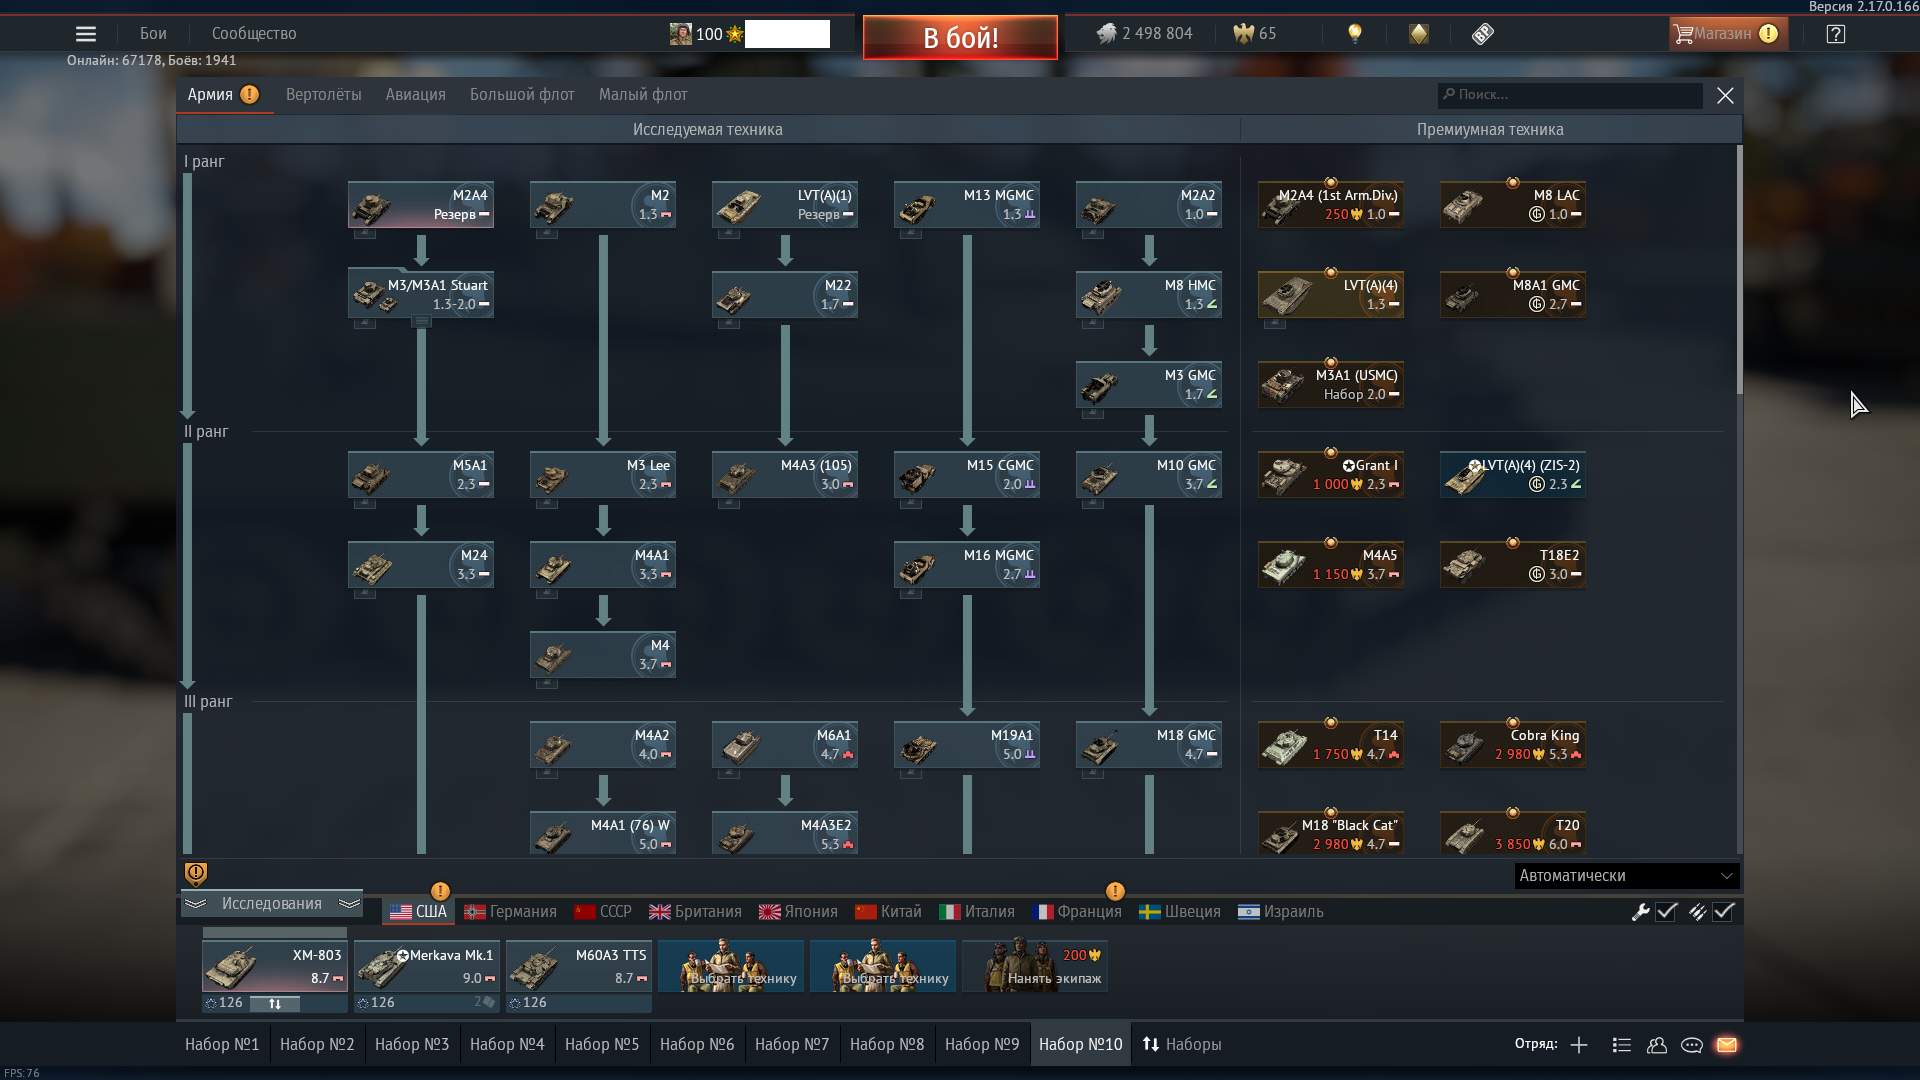Open the hamburger main menu
The image size is (1920, 1080).
pyautogui.click(x=86, y=34)
